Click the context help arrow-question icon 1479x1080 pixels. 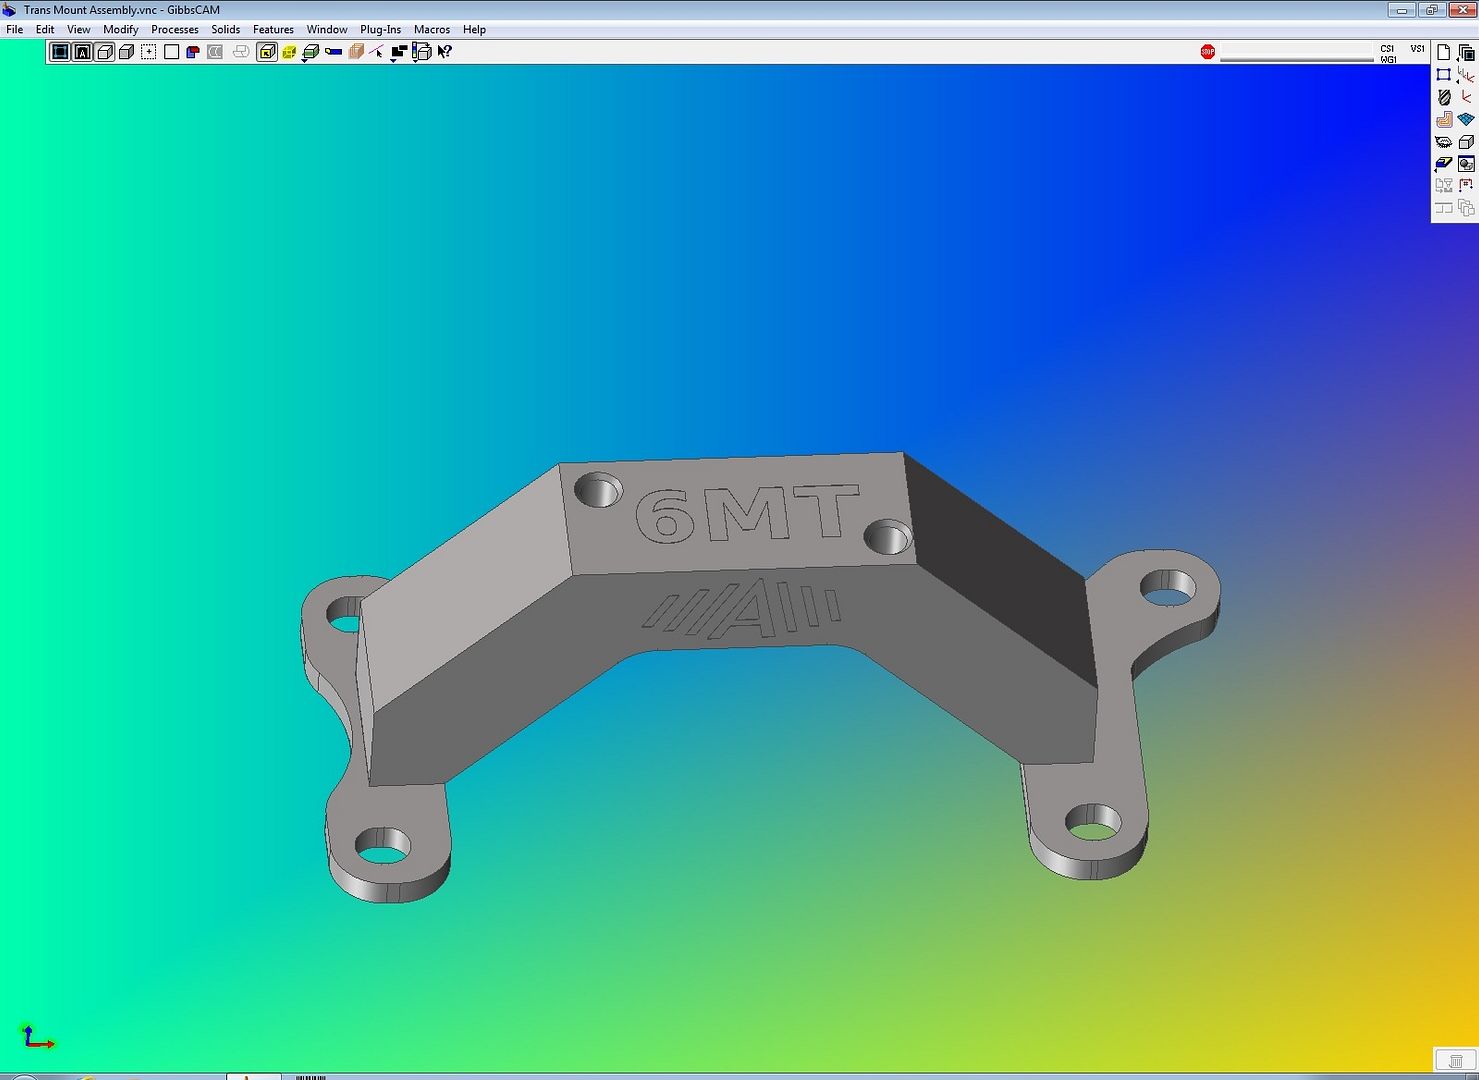point(445,52)
